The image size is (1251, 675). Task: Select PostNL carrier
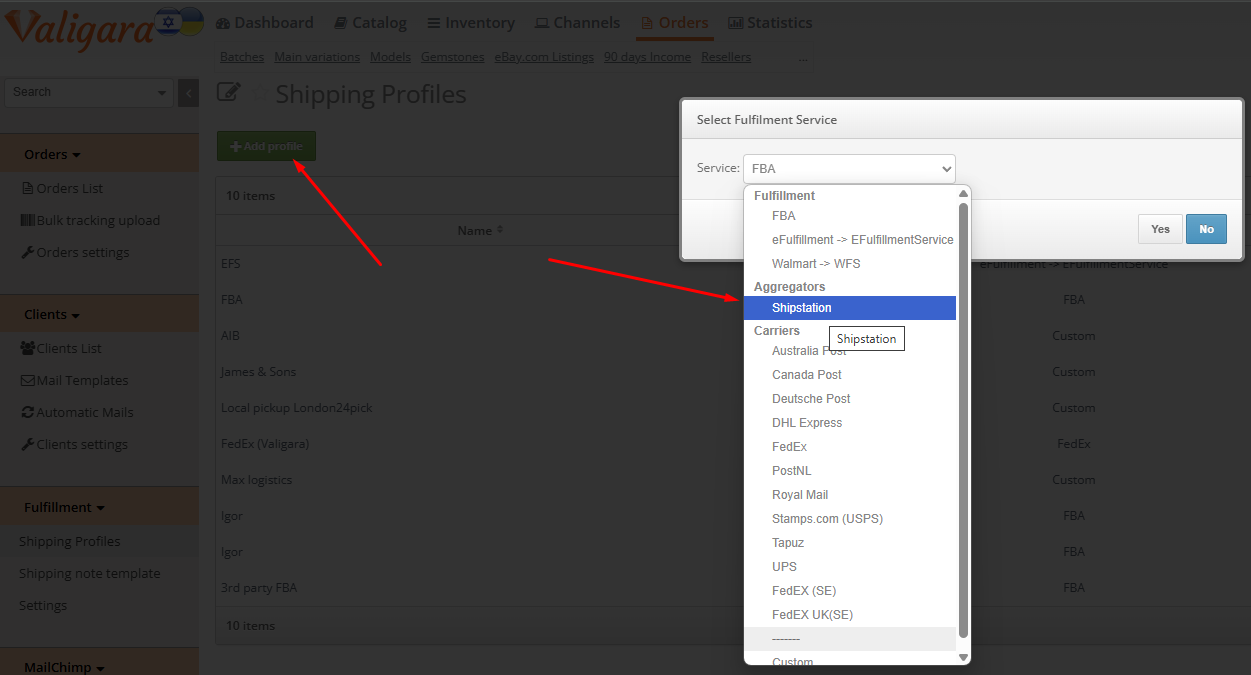pyautogui.click(x=850, y=471)
